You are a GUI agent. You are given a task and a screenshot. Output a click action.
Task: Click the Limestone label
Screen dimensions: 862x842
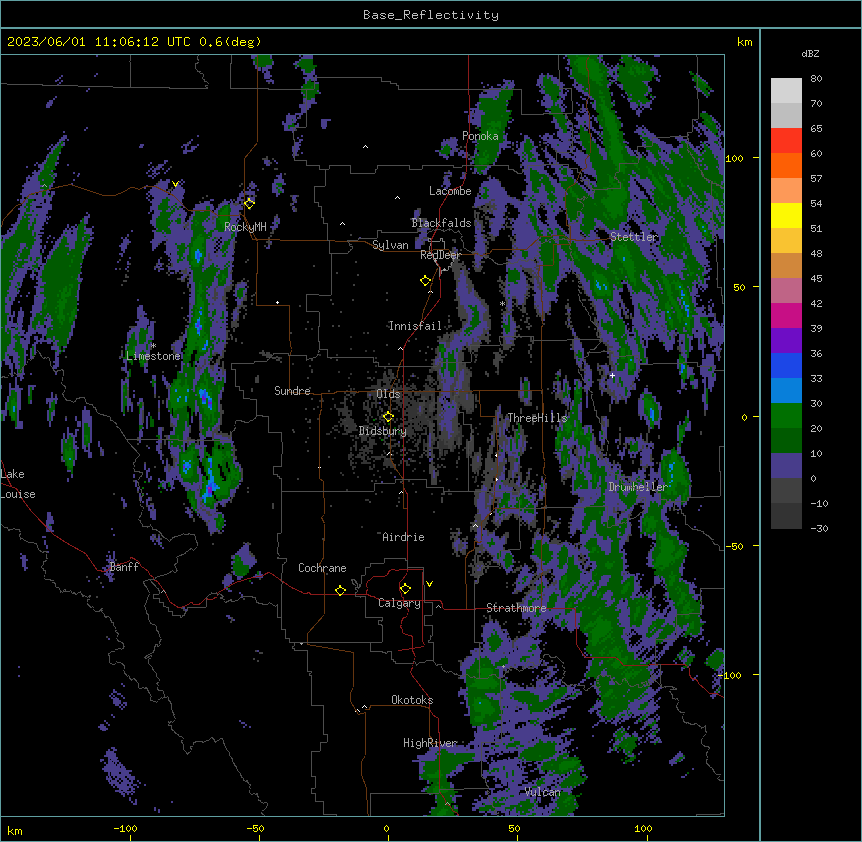[153, 356]
